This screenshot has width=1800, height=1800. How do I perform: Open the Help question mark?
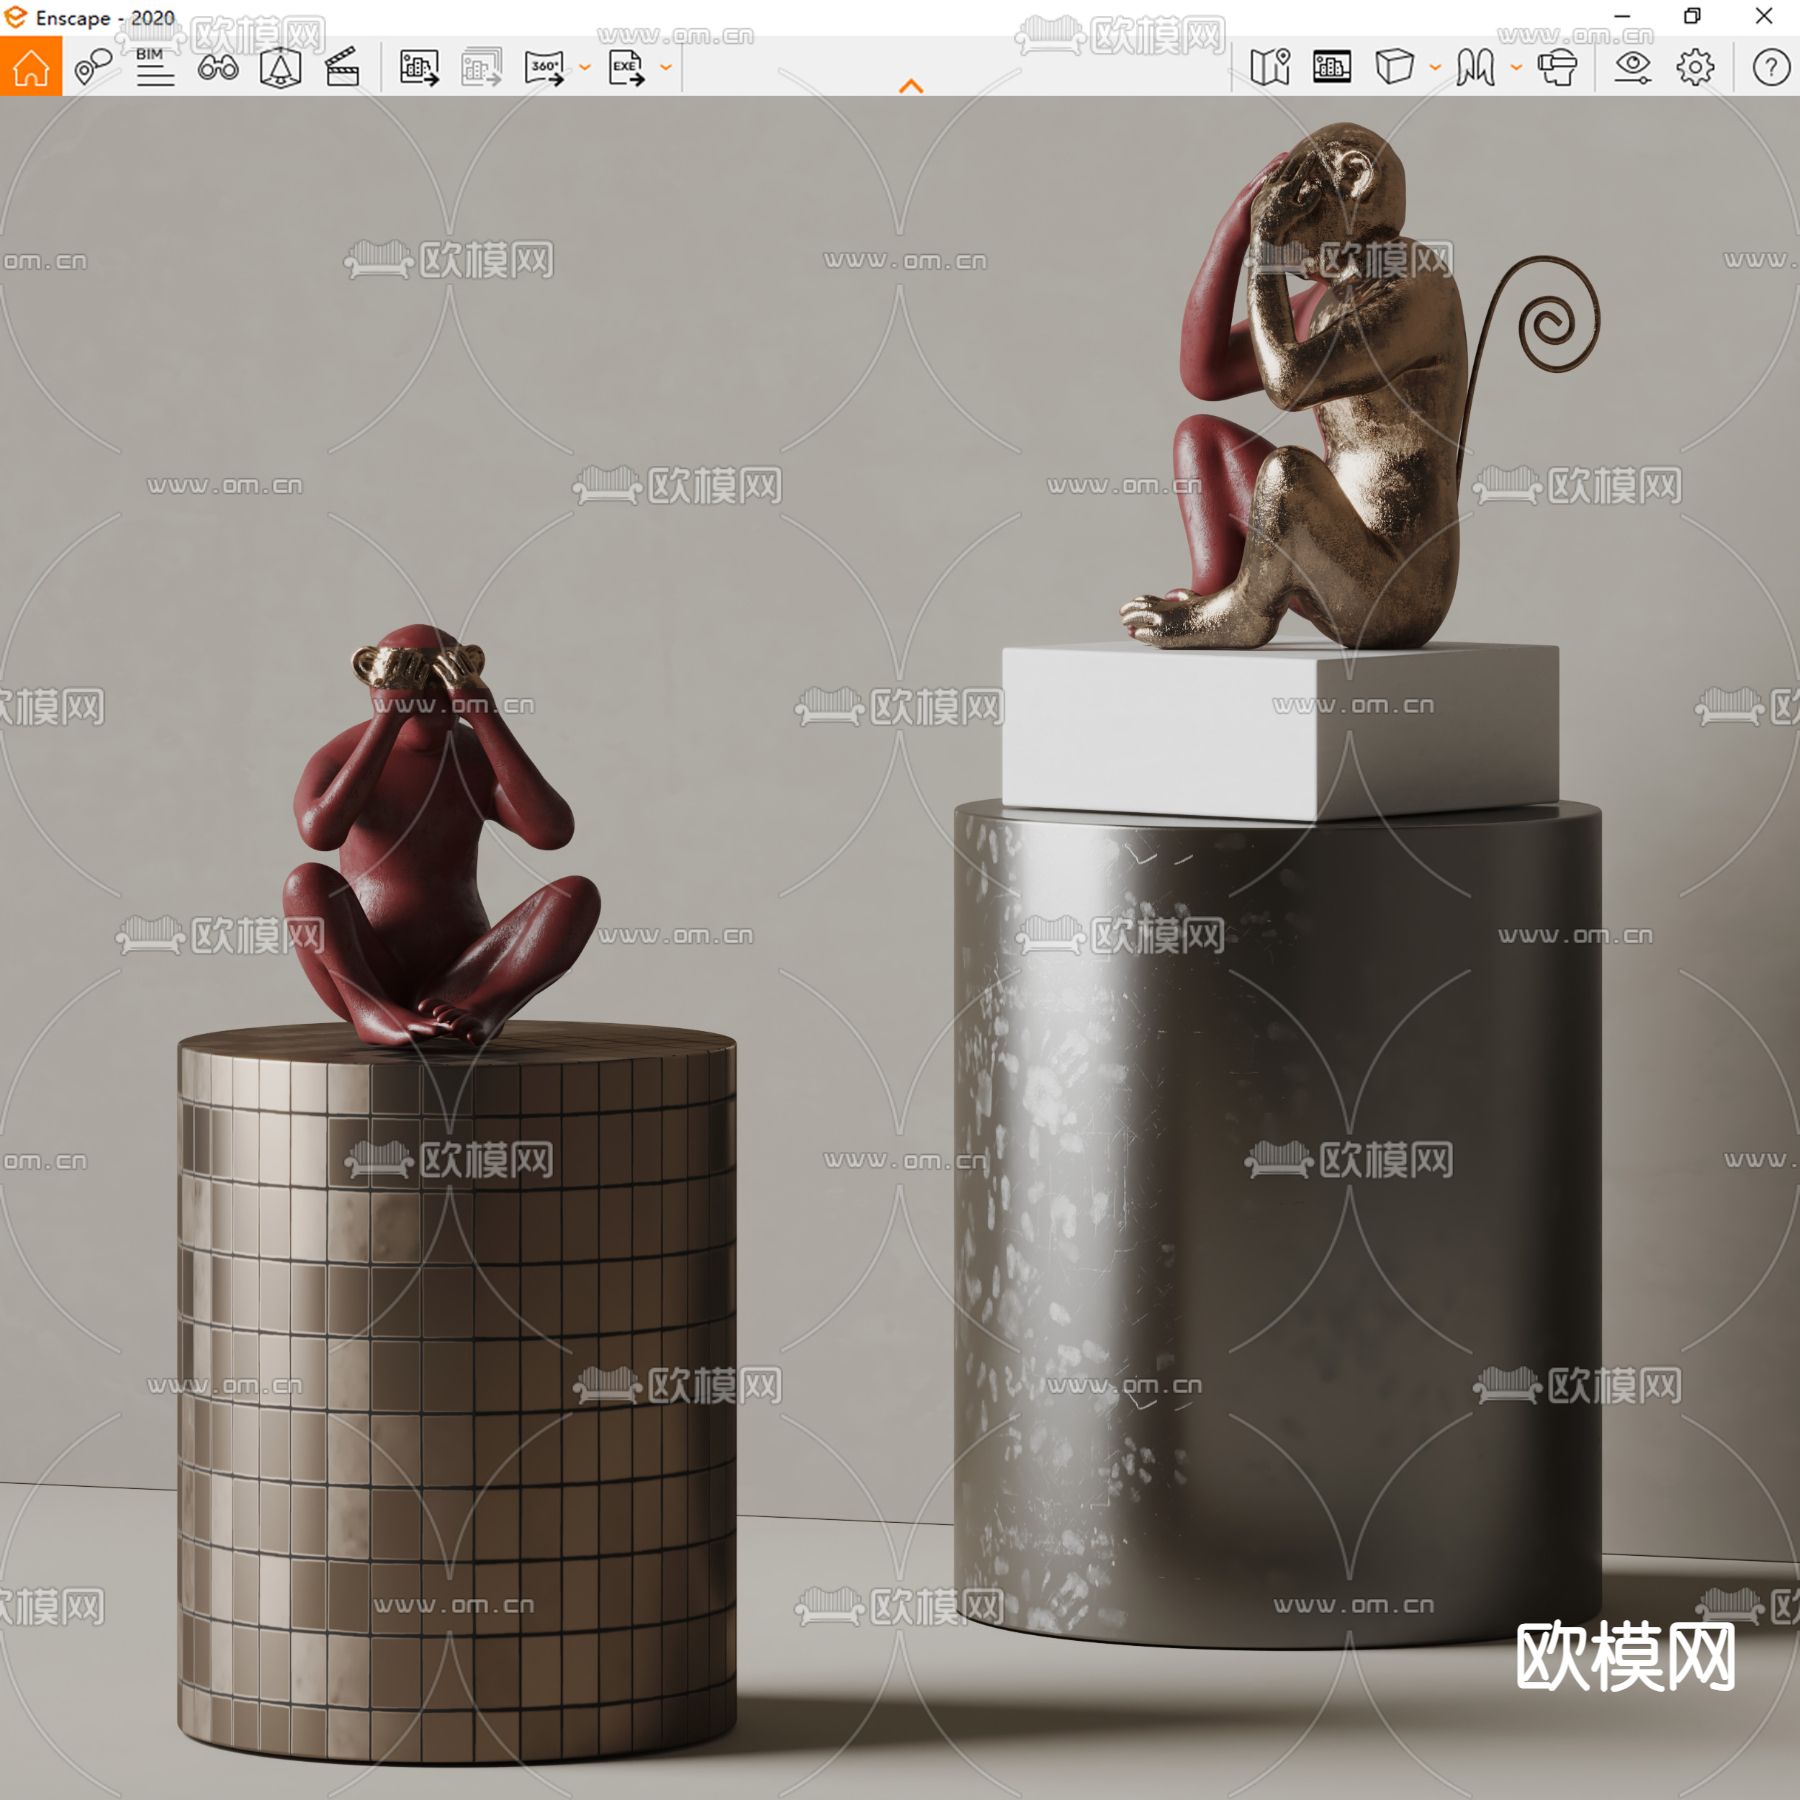pos(1771,67)
